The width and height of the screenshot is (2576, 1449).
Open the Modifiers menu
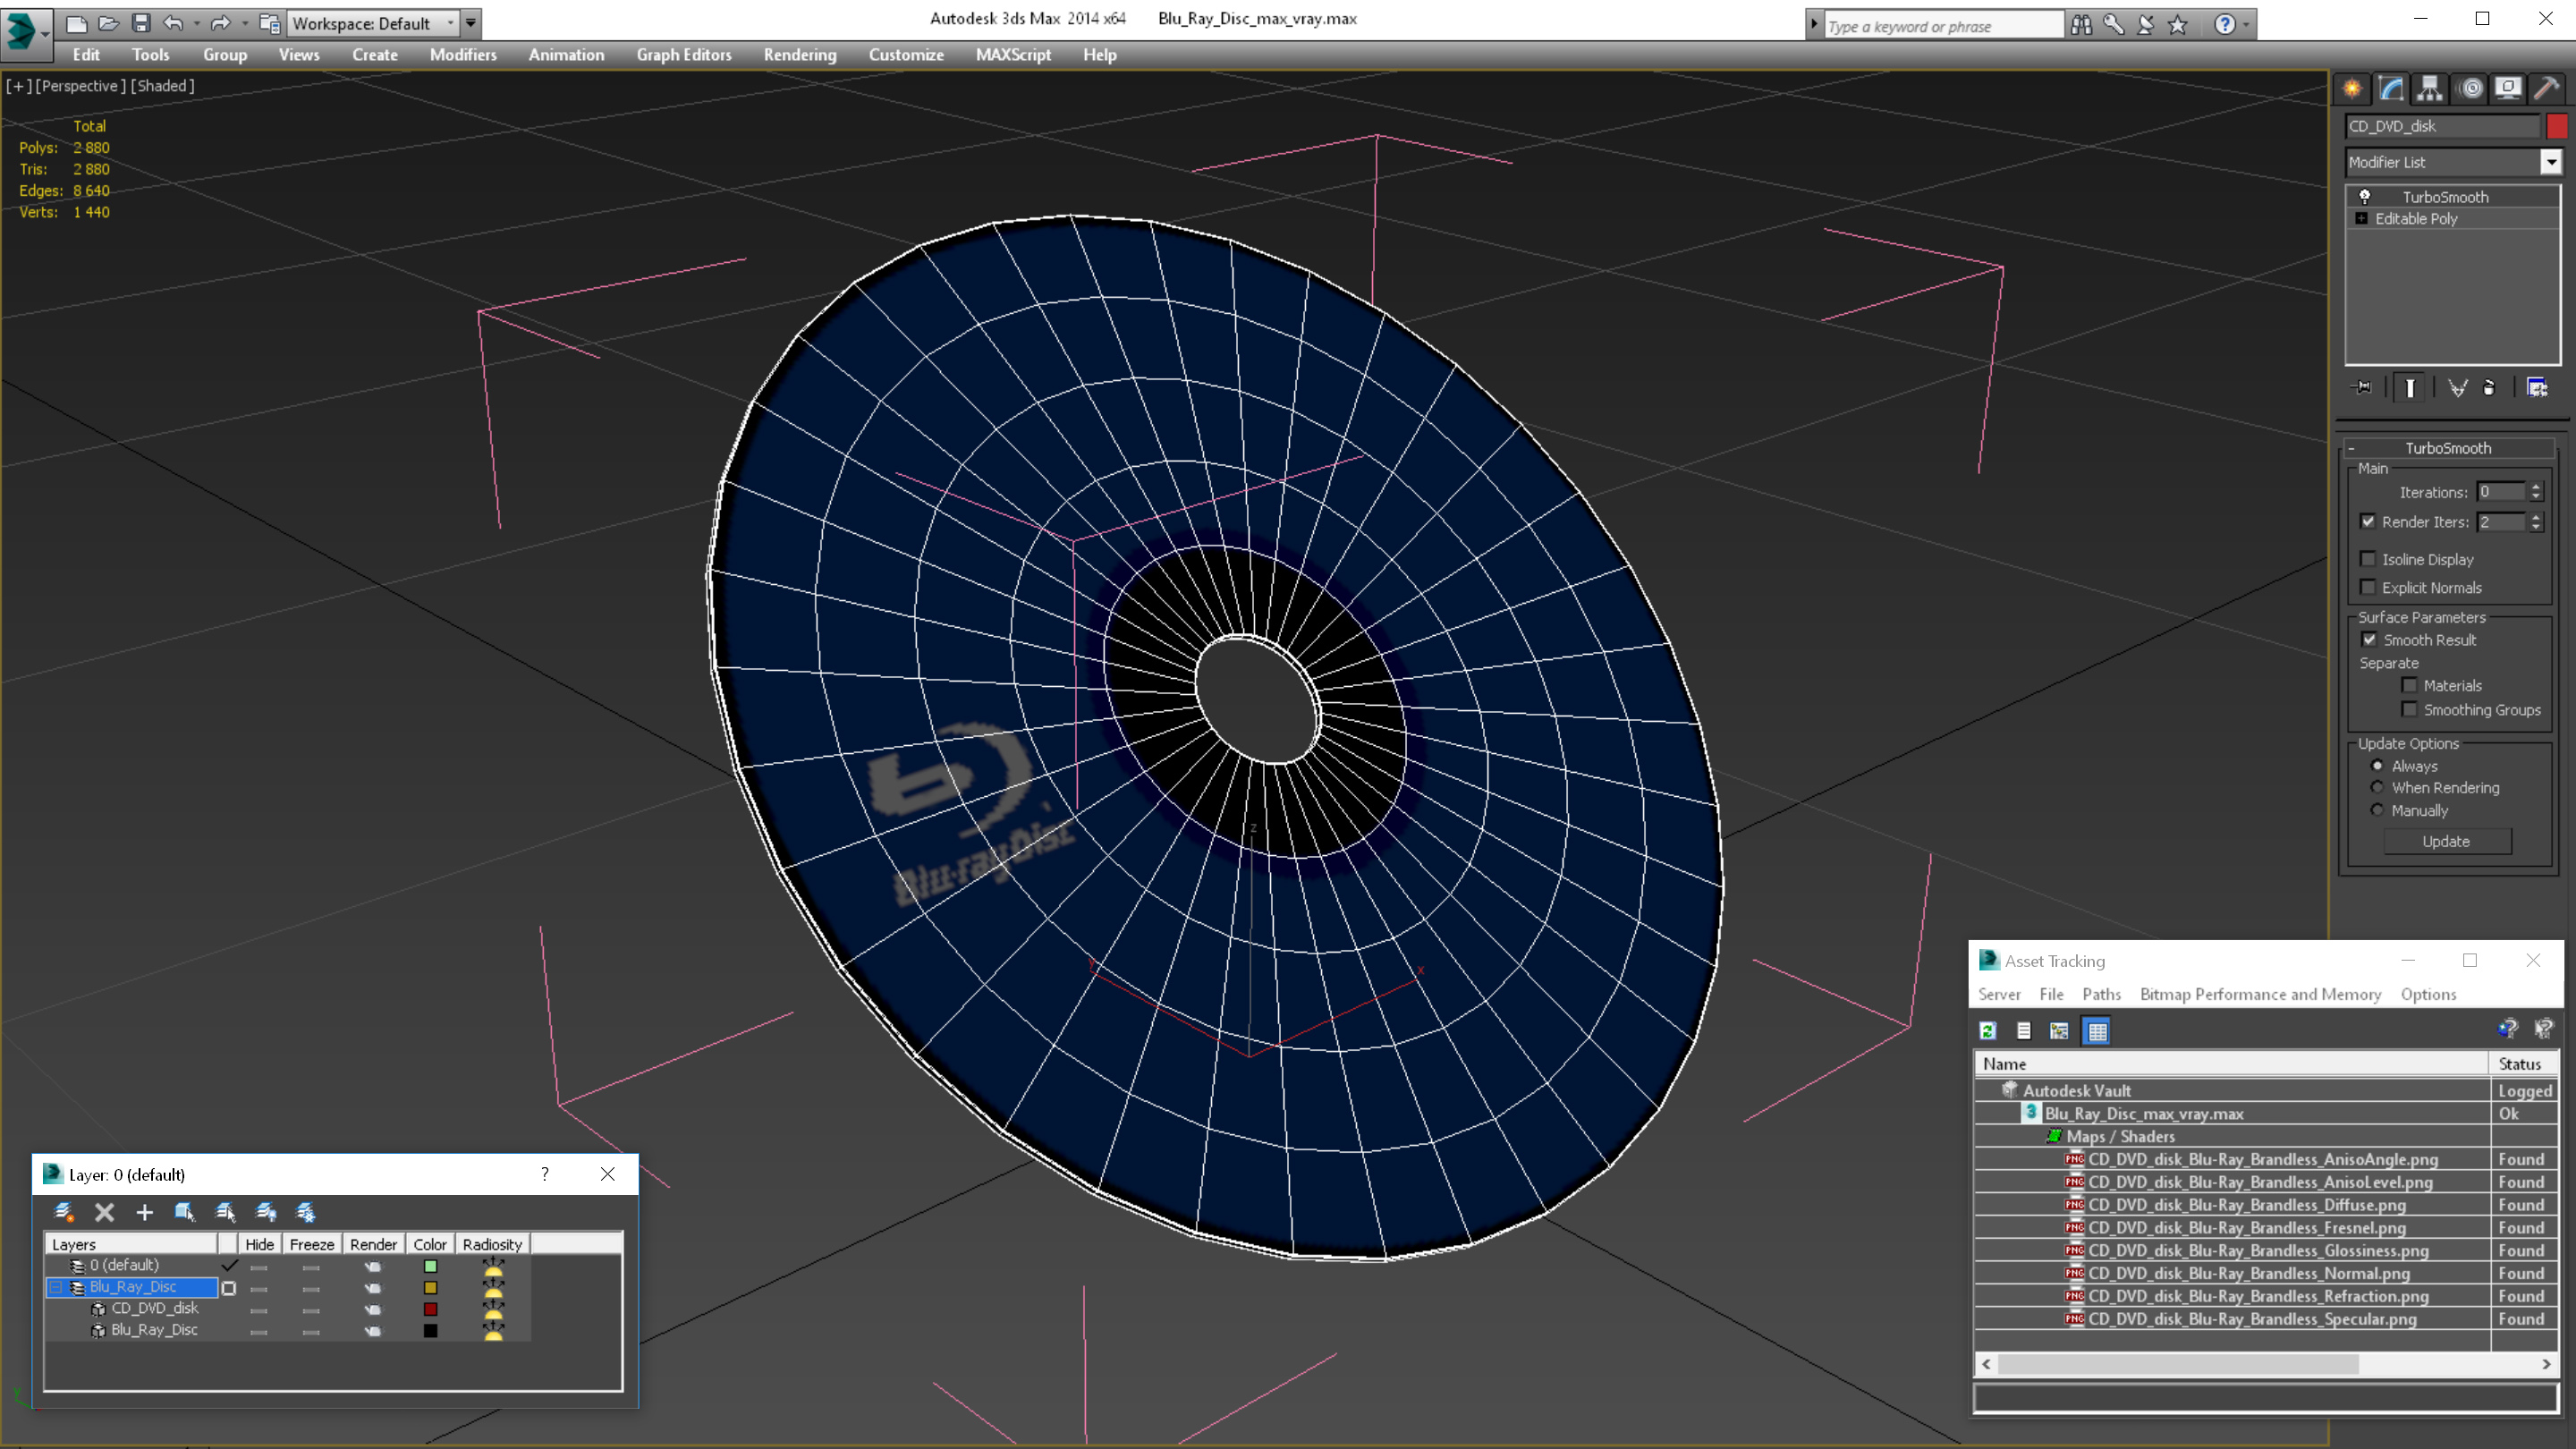[x=463, y=55]
